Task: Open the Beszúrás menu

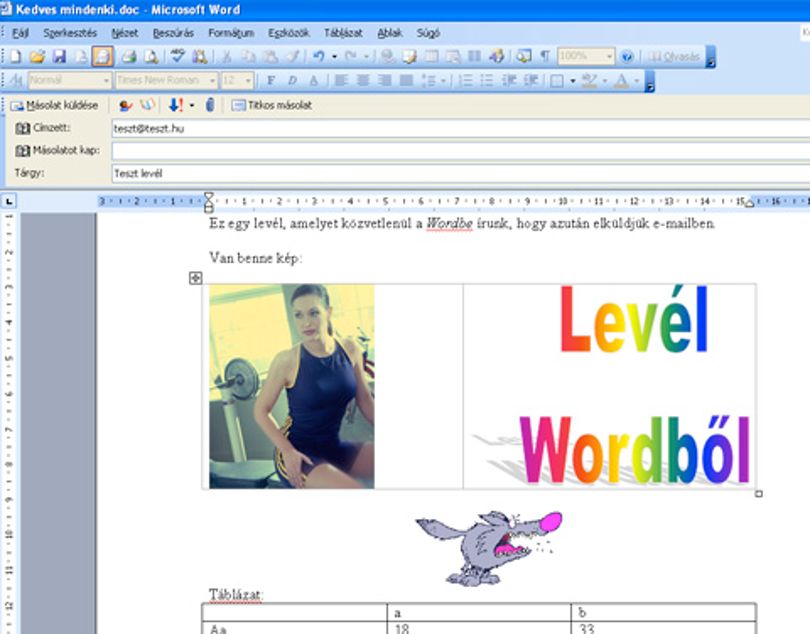Action: (x=173, y=33)
